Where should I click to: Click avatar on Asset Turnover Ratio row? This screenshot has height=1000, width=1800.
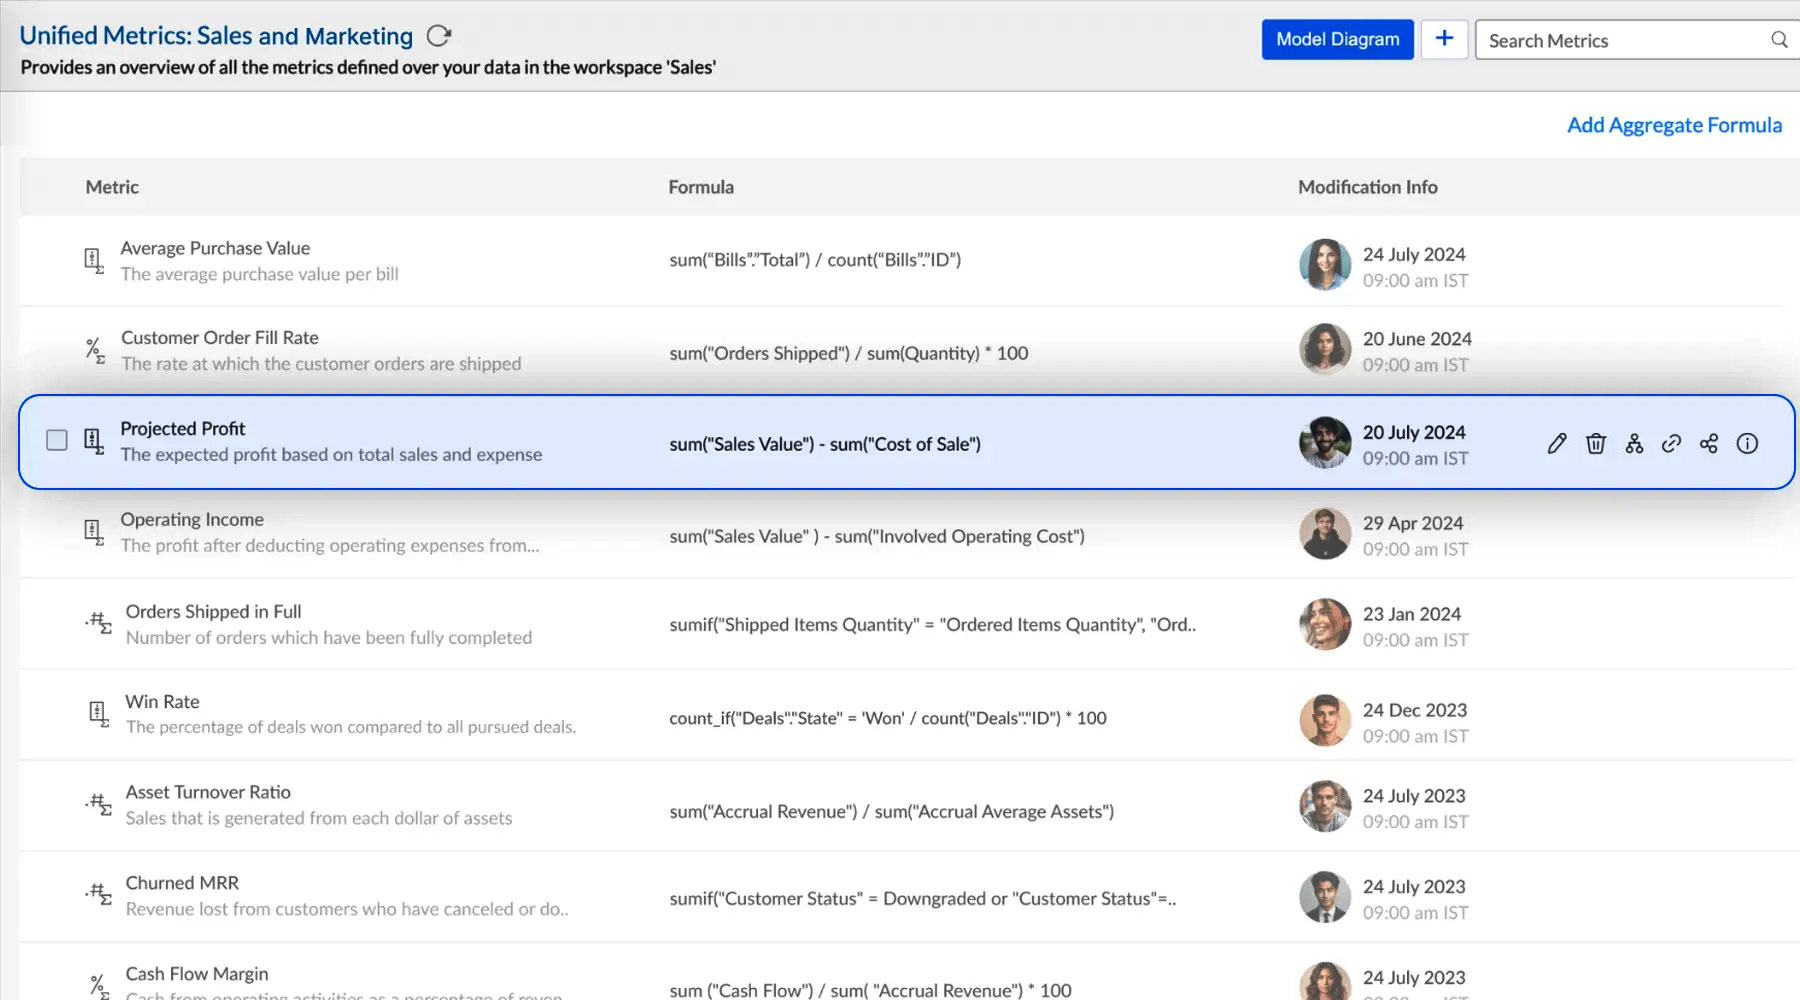pos(1325,806)
